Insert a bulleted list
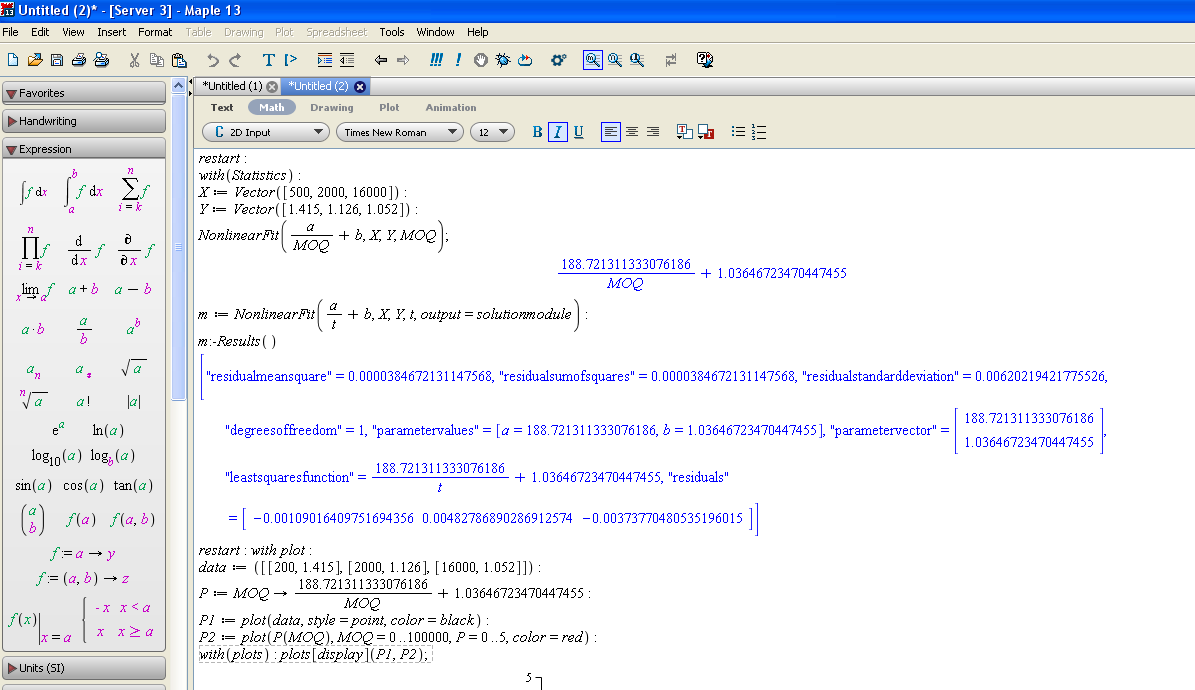 point(738,132)
